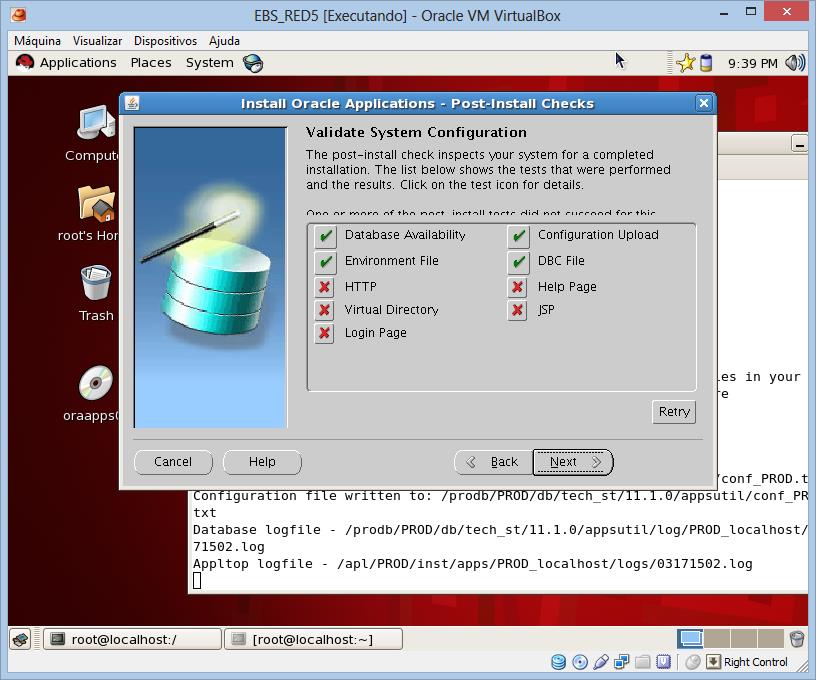The height and width of the screenshot is (680, 816).
Task: Click the DBC File passed check icon
Action: (518, 262)
